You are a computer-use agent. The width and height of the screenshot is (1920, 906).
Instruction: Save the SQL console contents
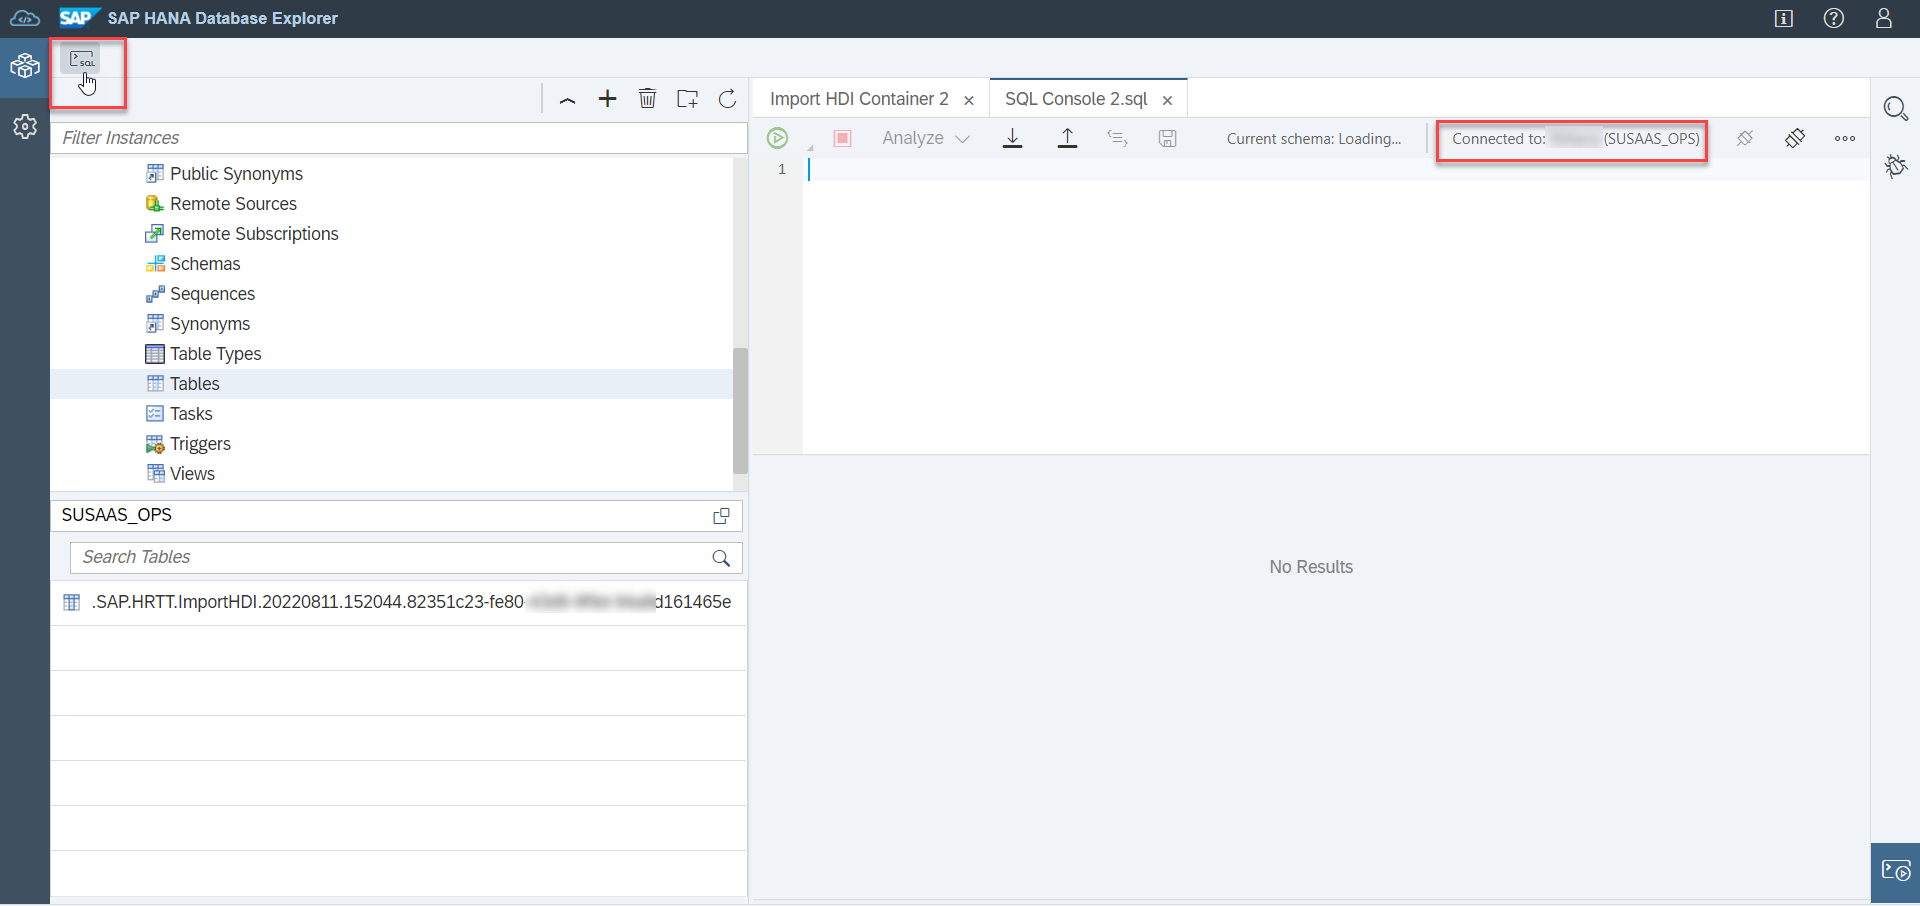(1168, 138)
